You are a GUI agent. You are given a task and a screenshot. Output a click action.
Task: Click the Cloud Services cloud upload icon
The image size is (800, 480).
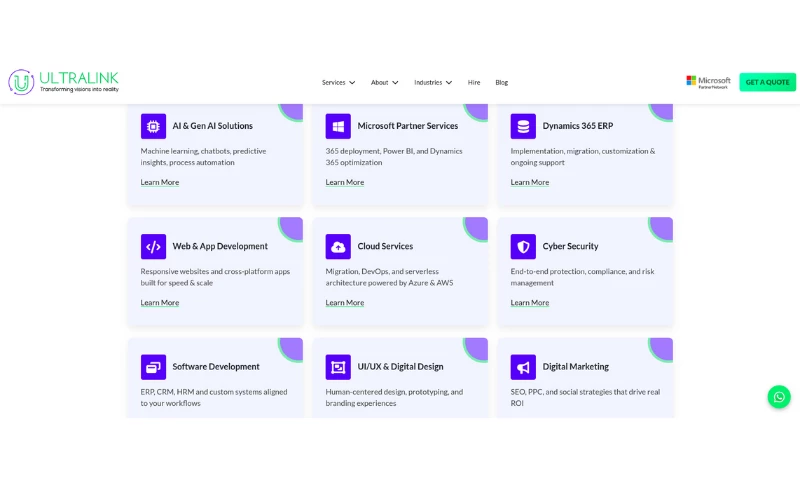(x=338, y=246)
